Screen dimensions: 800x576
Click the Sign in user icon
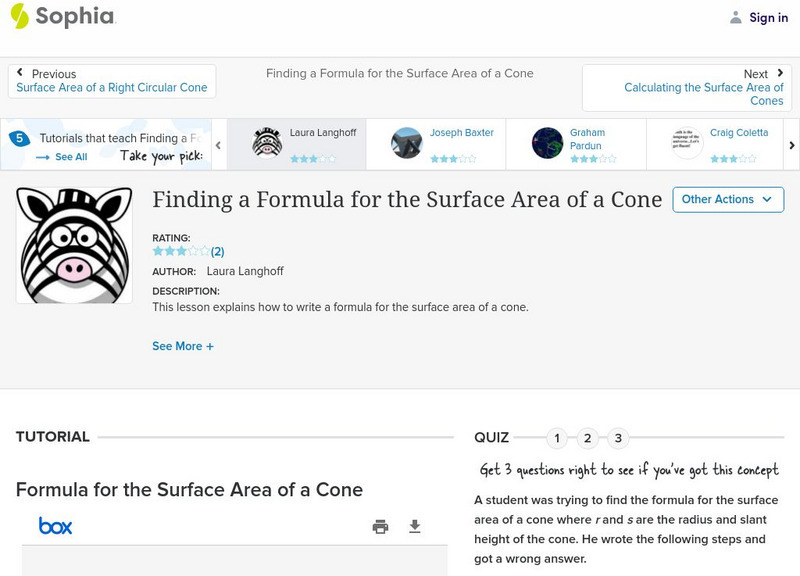(x=736, y=17)
